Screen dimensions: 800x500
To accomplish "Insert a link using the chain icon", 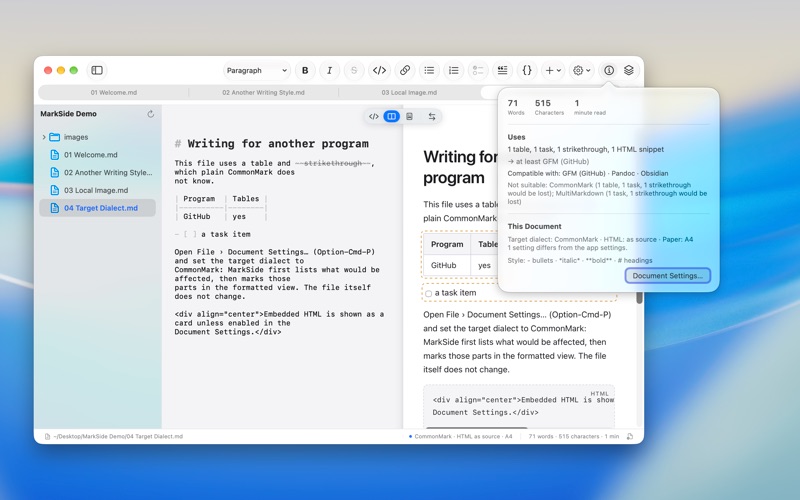I will [x=405, y=70].
